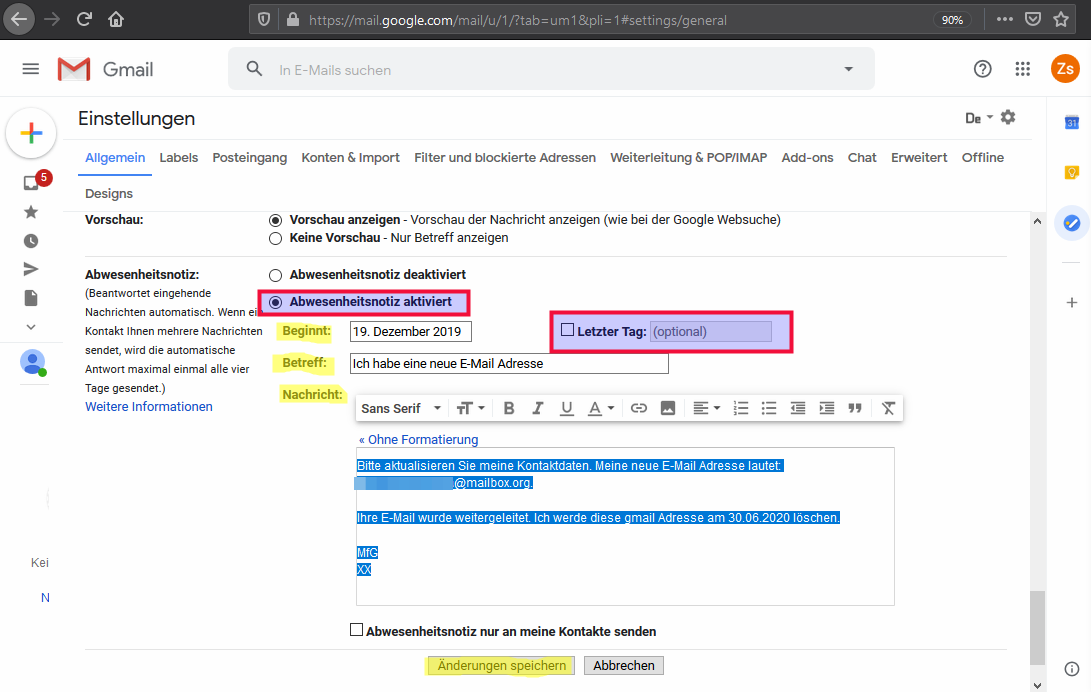
Task: Open the Designs settings tab
Action: click(109, 193)
